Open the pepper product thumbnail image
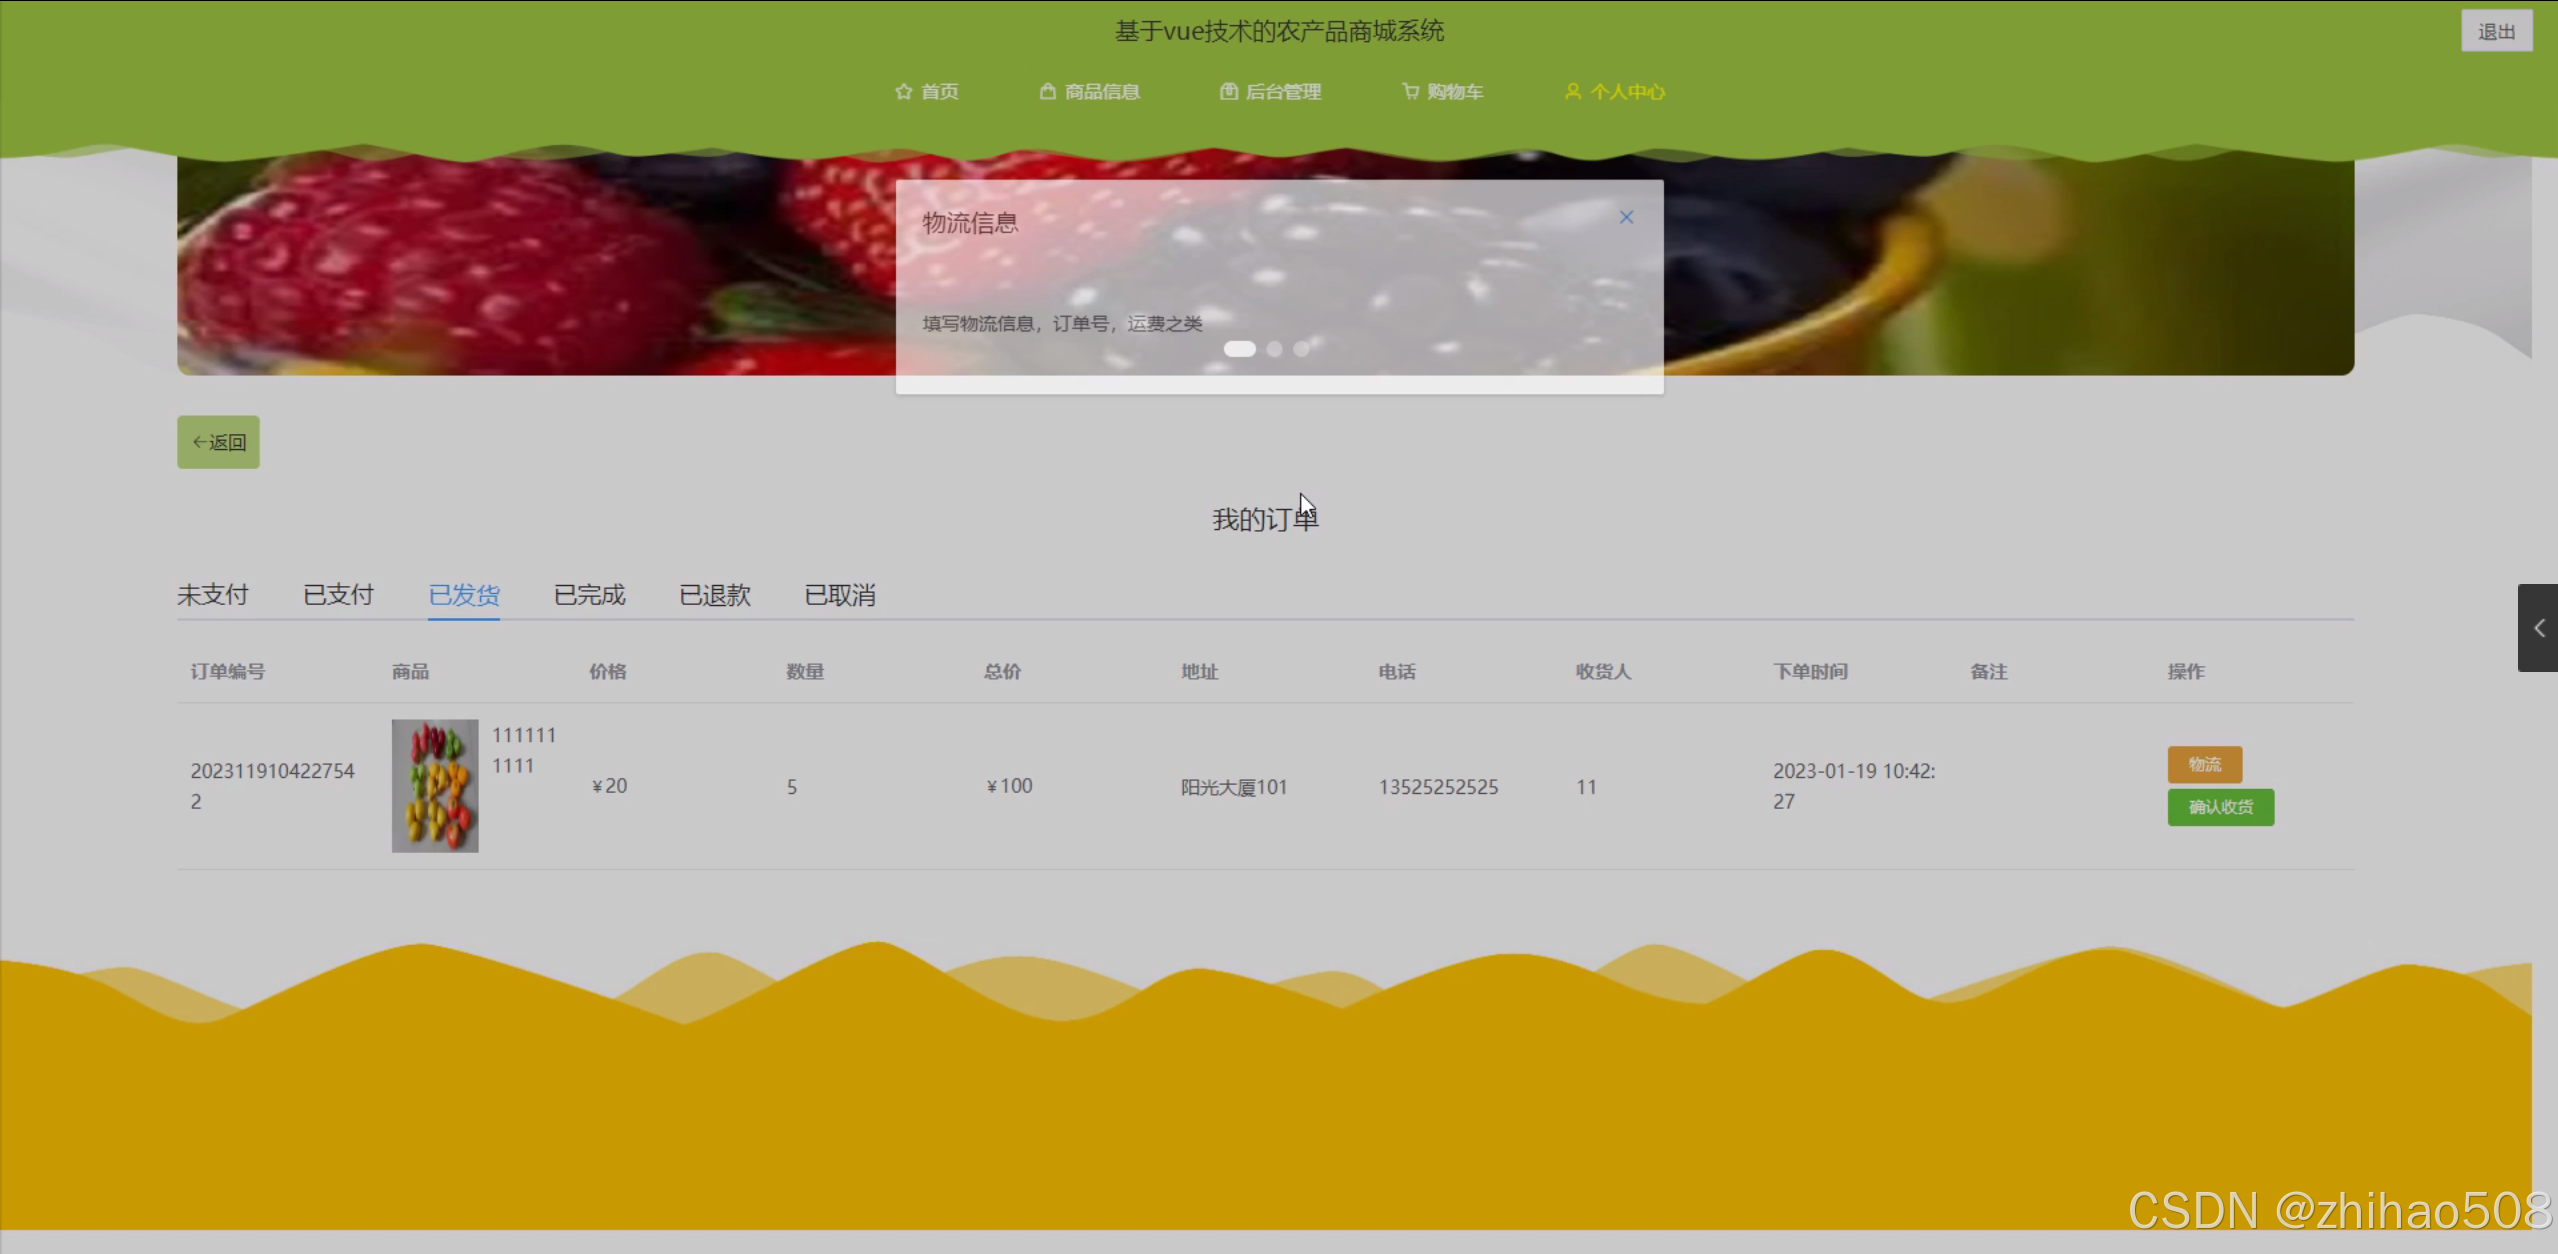Screen dimensions: 2558x1254 point(434,786)
